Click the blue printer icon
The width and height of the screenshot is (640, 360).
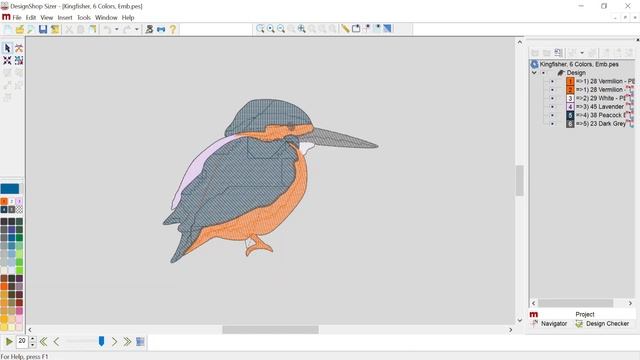click(161, 29)
